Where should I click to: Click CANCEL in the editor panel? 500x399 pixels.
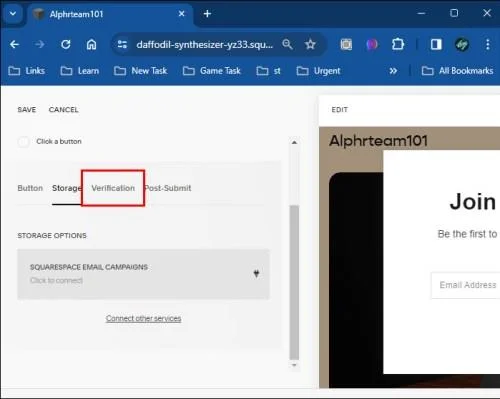(x=64, y=110)
